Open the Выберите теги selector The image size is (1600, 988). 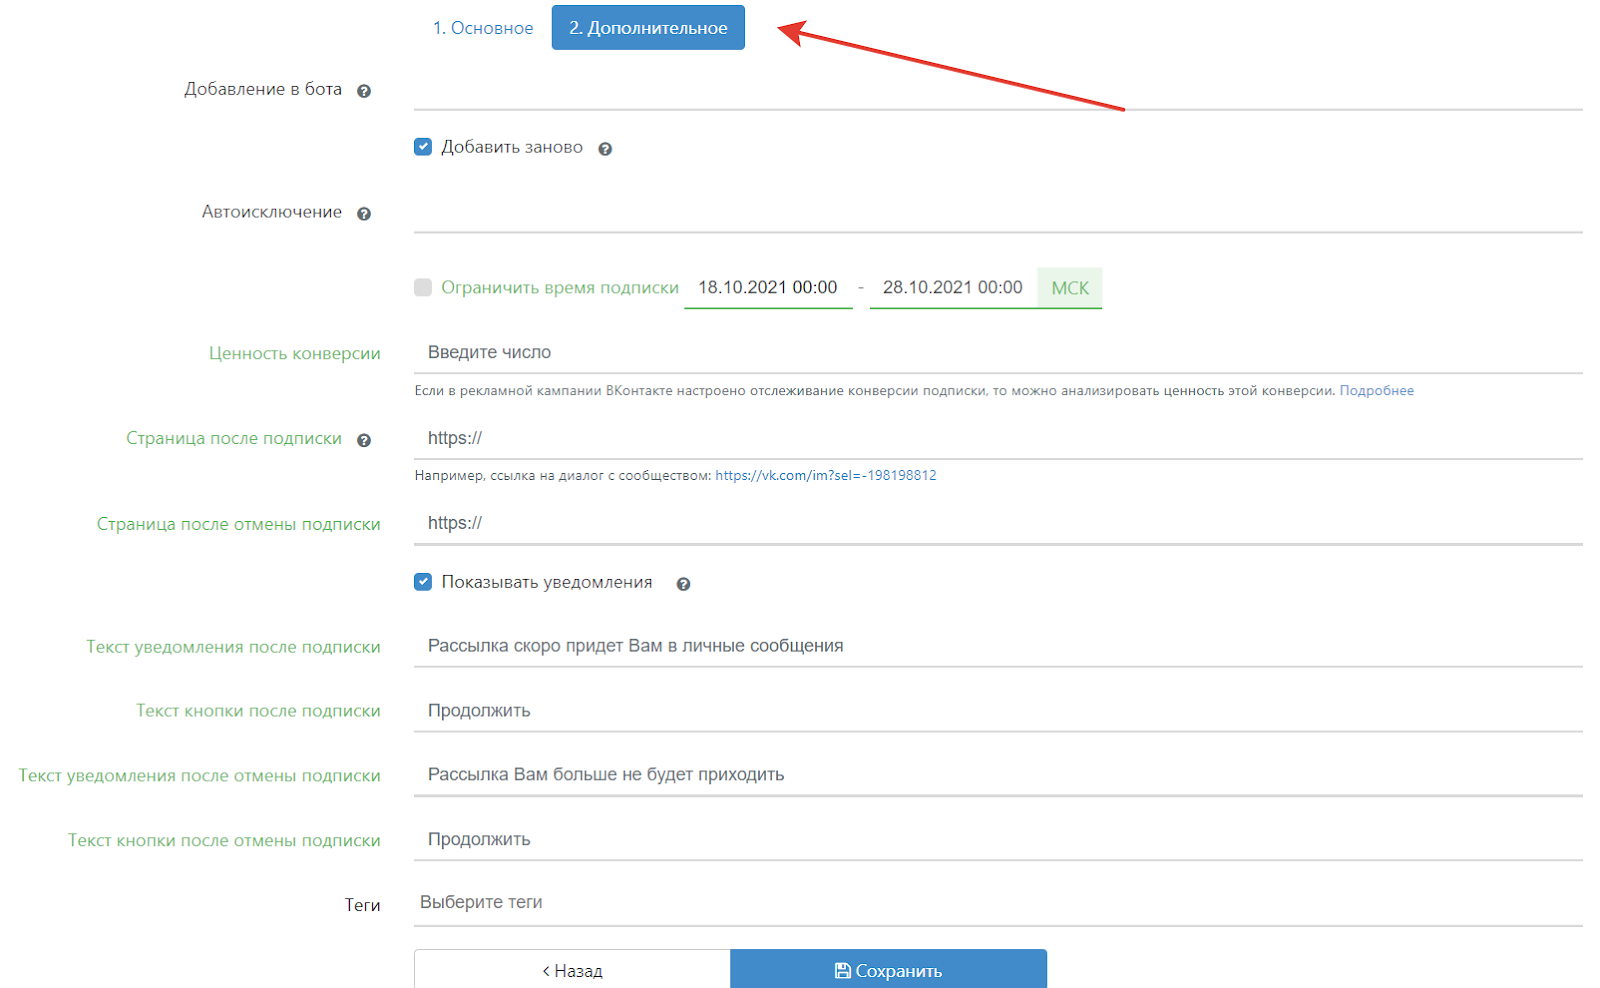tap(997, 902)
